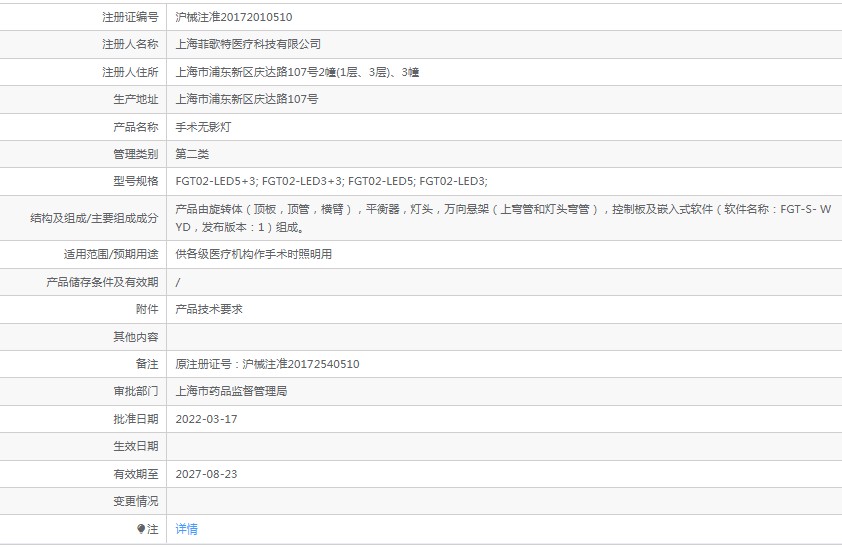Click the 注册人名称 label

[130, 45]
